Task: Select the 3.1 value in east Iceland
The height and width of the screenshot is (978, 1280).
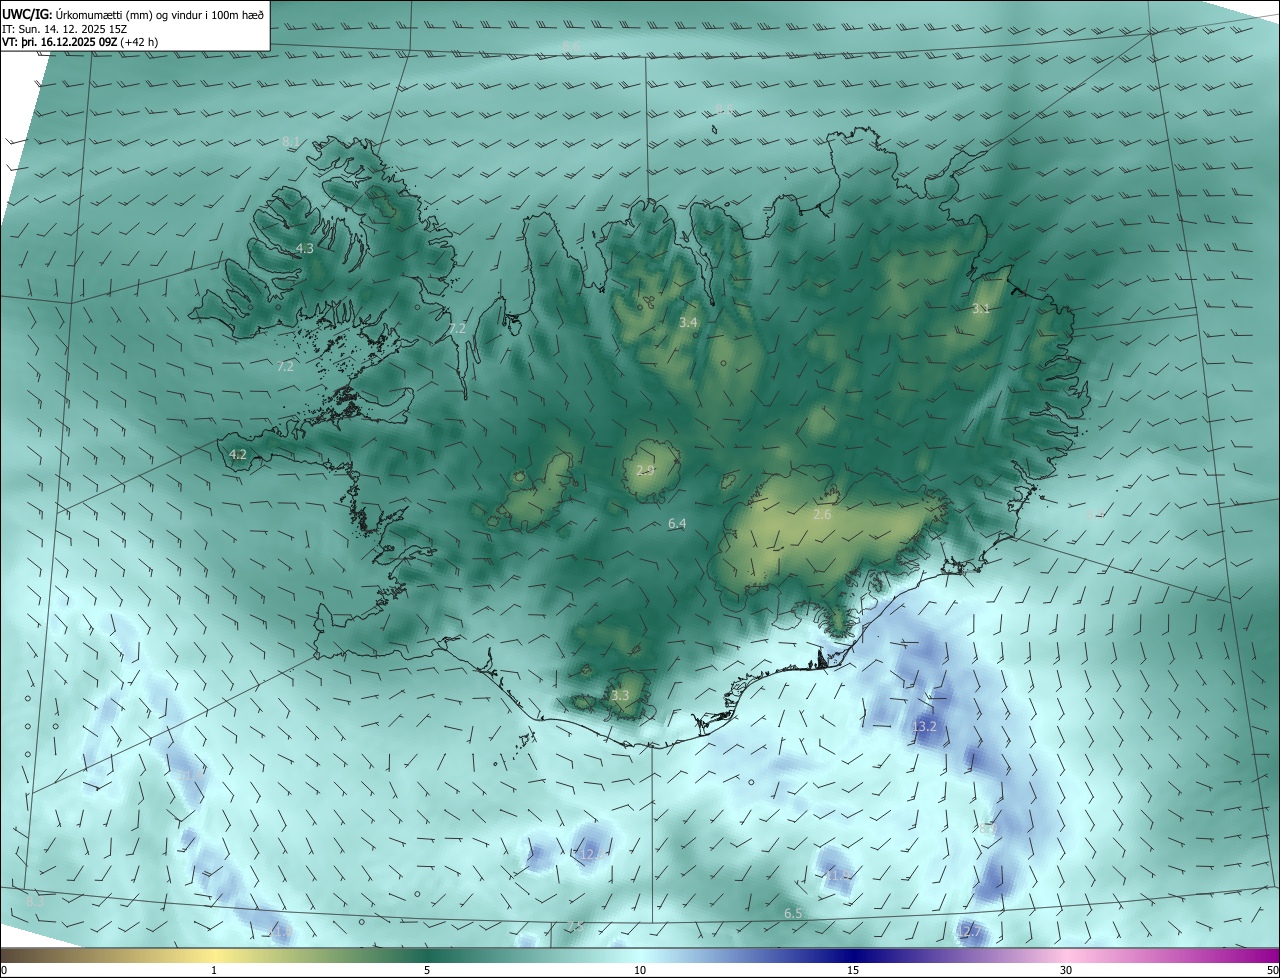Action: pyautogui.click(x=981, y=309)
